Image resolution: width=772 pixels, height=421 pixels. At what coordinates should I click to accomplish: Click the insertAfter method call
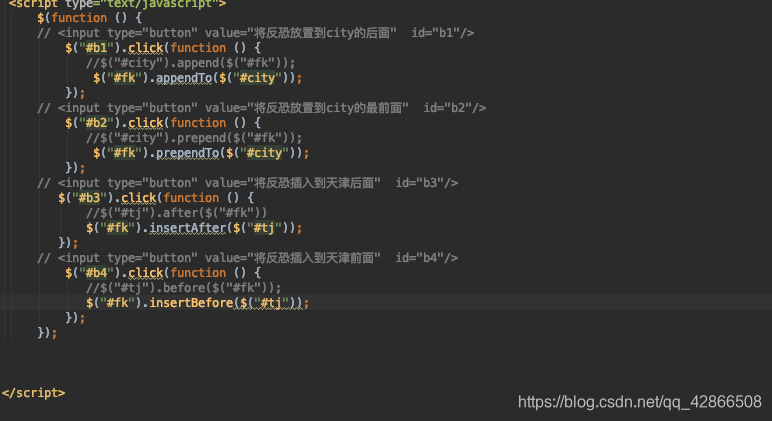(x=188, y=227)
